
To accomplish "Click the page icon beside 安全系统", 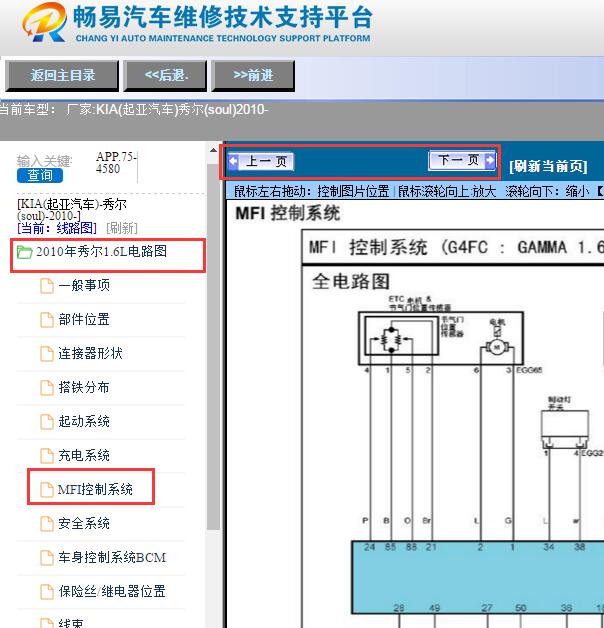I will point(47,524).
